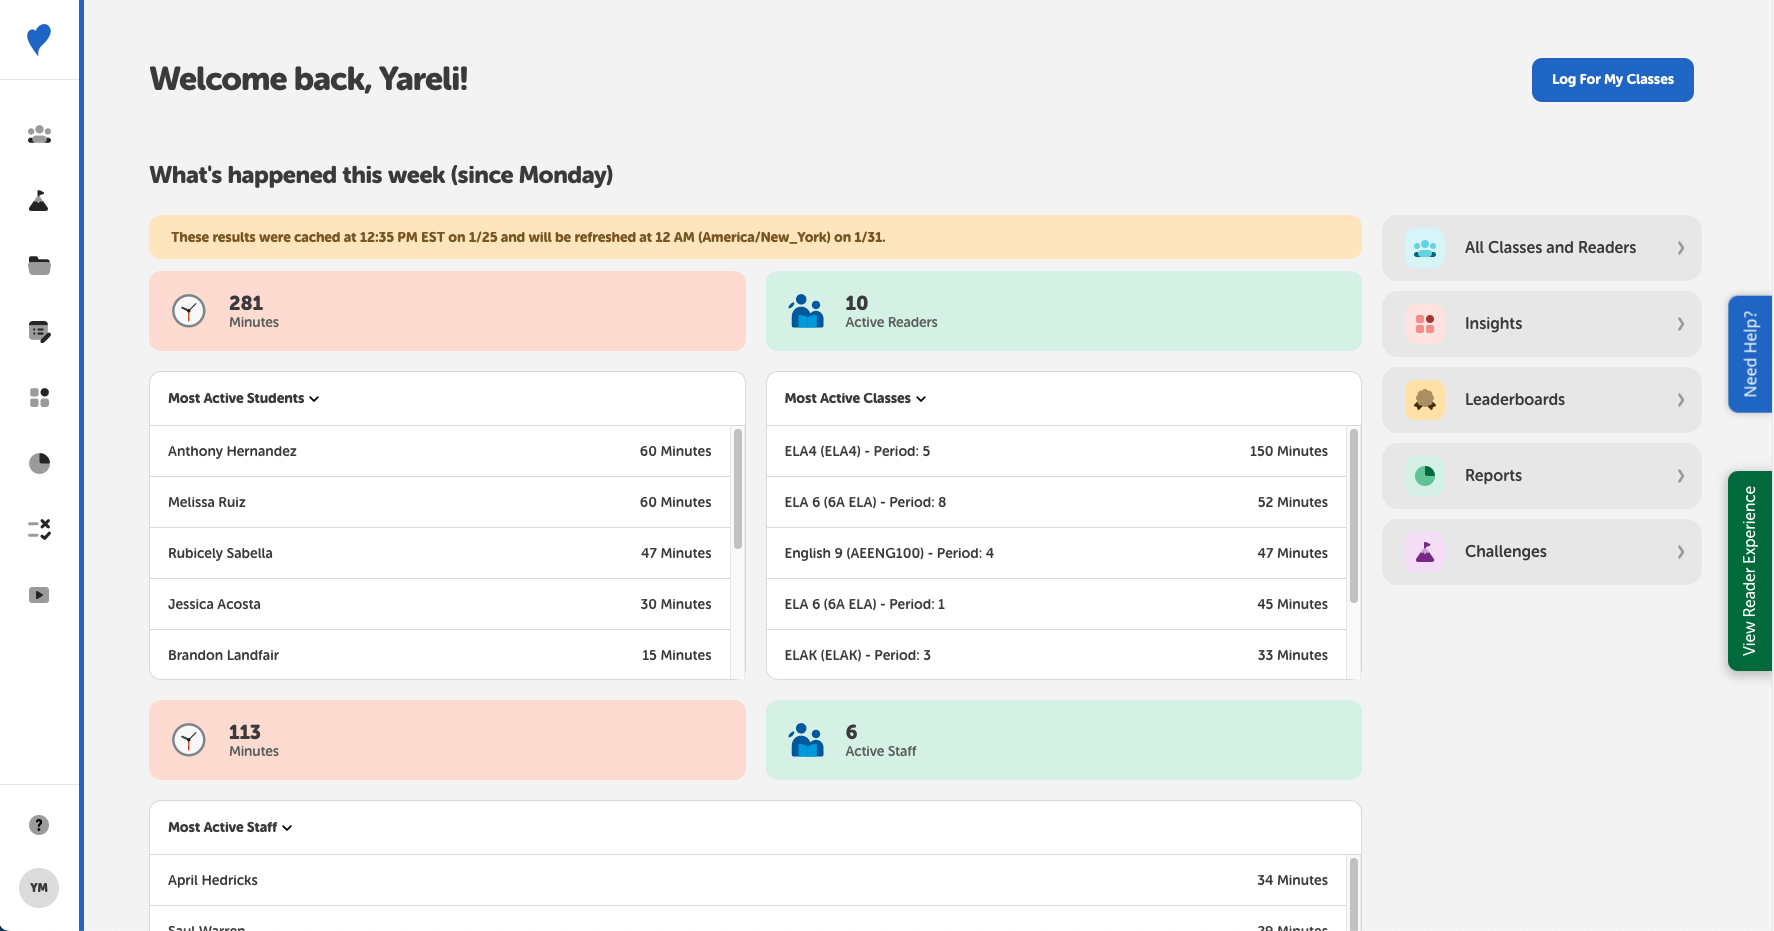Open the apps grid icon in the sidebar

[x=39, y=397]
